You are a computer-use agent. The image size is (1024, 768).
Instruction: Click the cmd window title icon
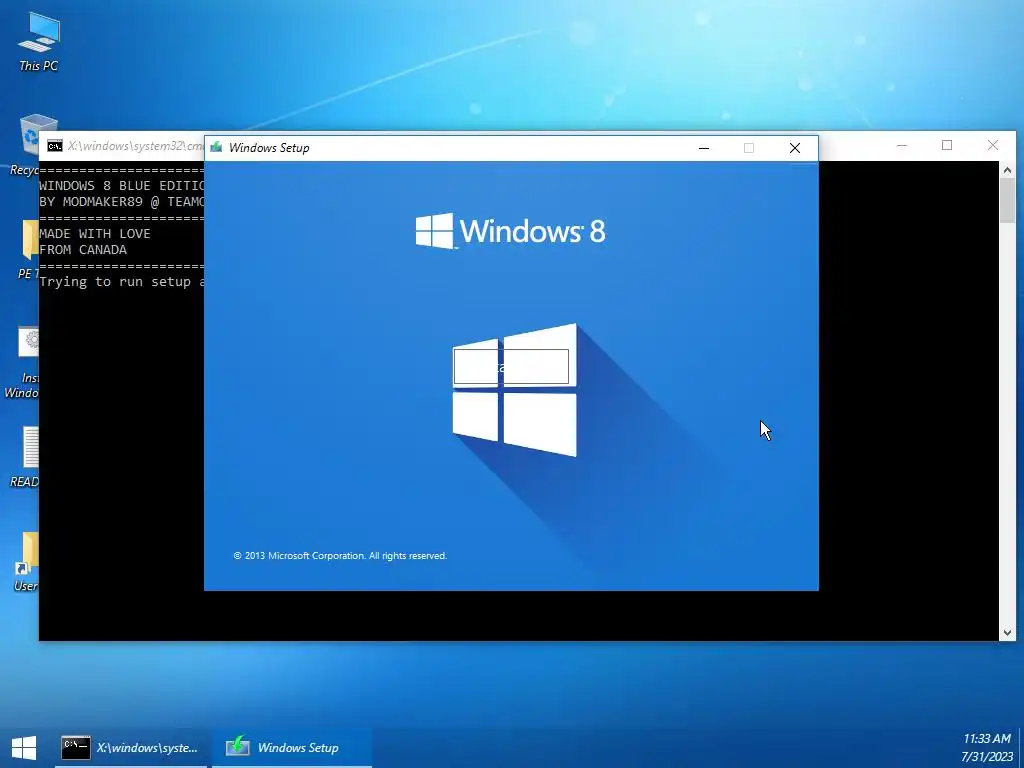pyautogui.click(x=55, y=146)
